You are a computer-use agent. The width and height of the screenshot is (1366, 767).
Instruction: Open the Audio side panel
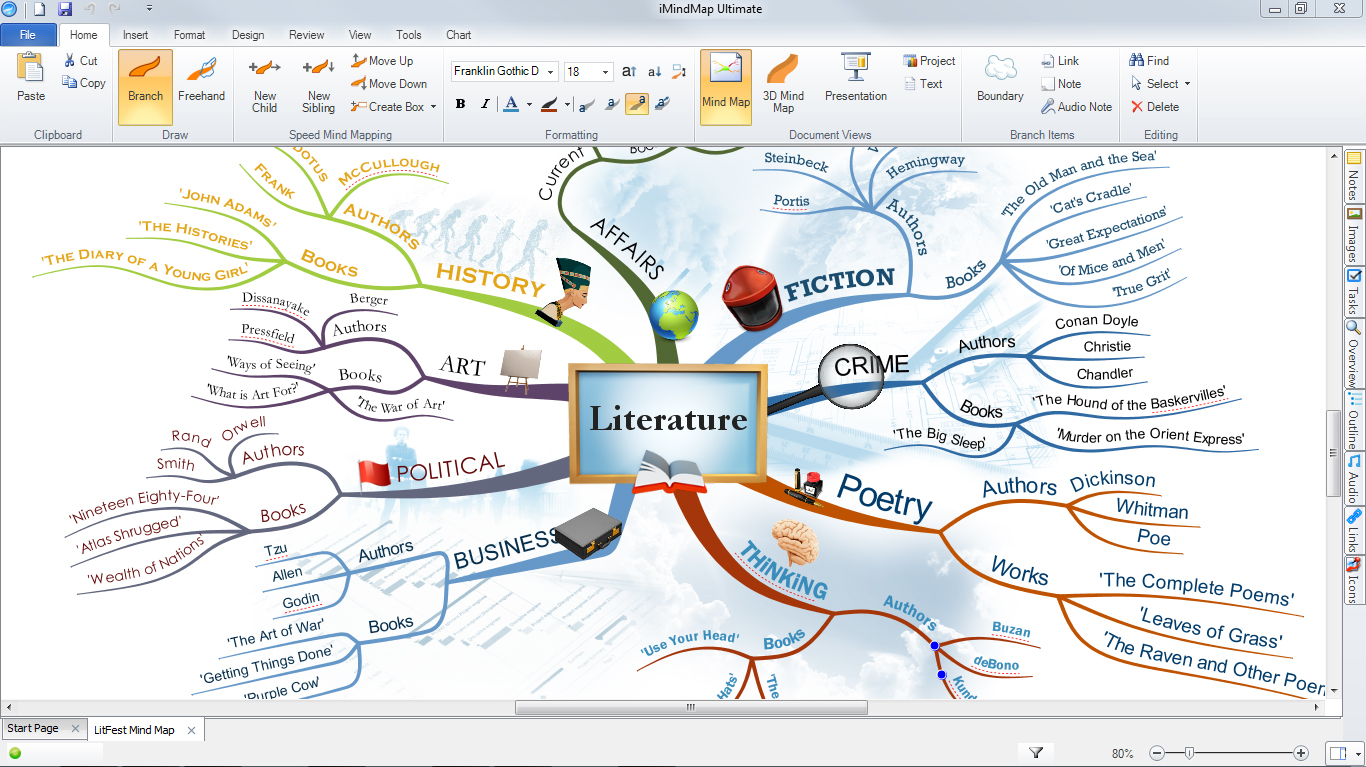(x=1355, y=479)
